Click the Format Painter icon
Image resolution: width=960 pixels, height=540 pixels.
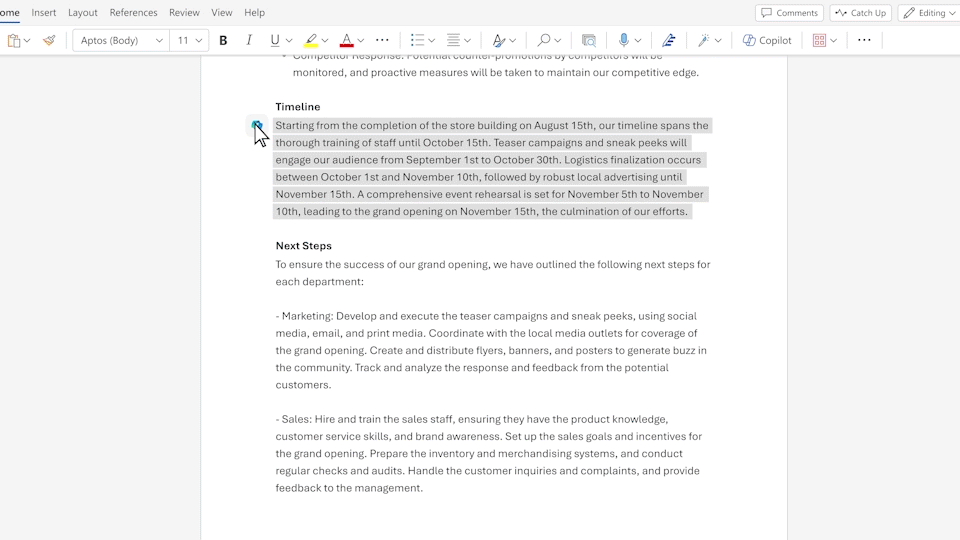tap(49, 41)
